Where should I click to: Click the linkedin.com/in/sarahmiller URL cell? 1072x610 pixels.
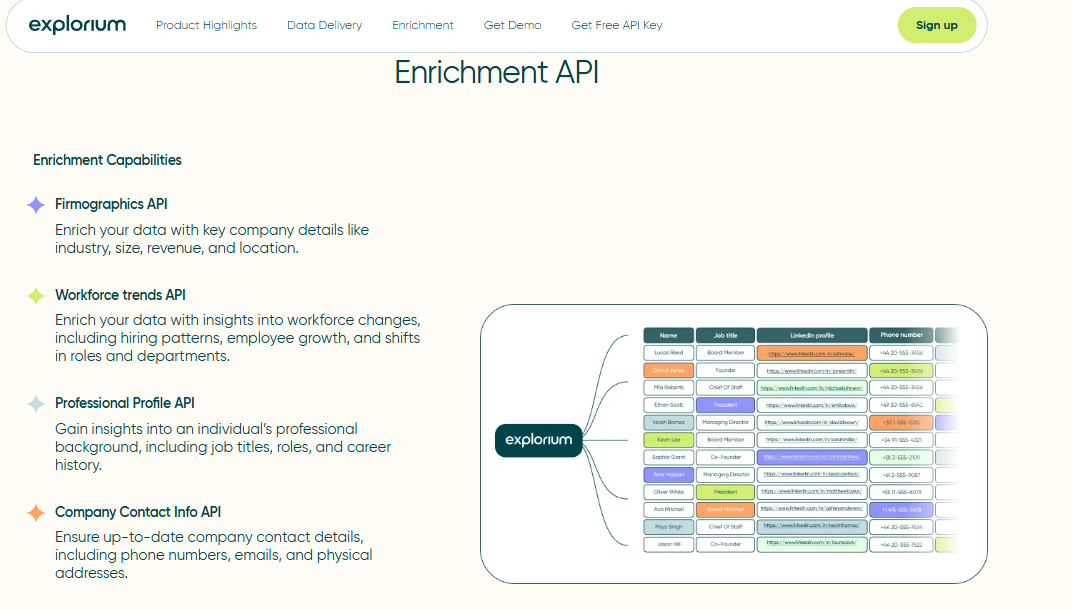[x=812, y=440]
